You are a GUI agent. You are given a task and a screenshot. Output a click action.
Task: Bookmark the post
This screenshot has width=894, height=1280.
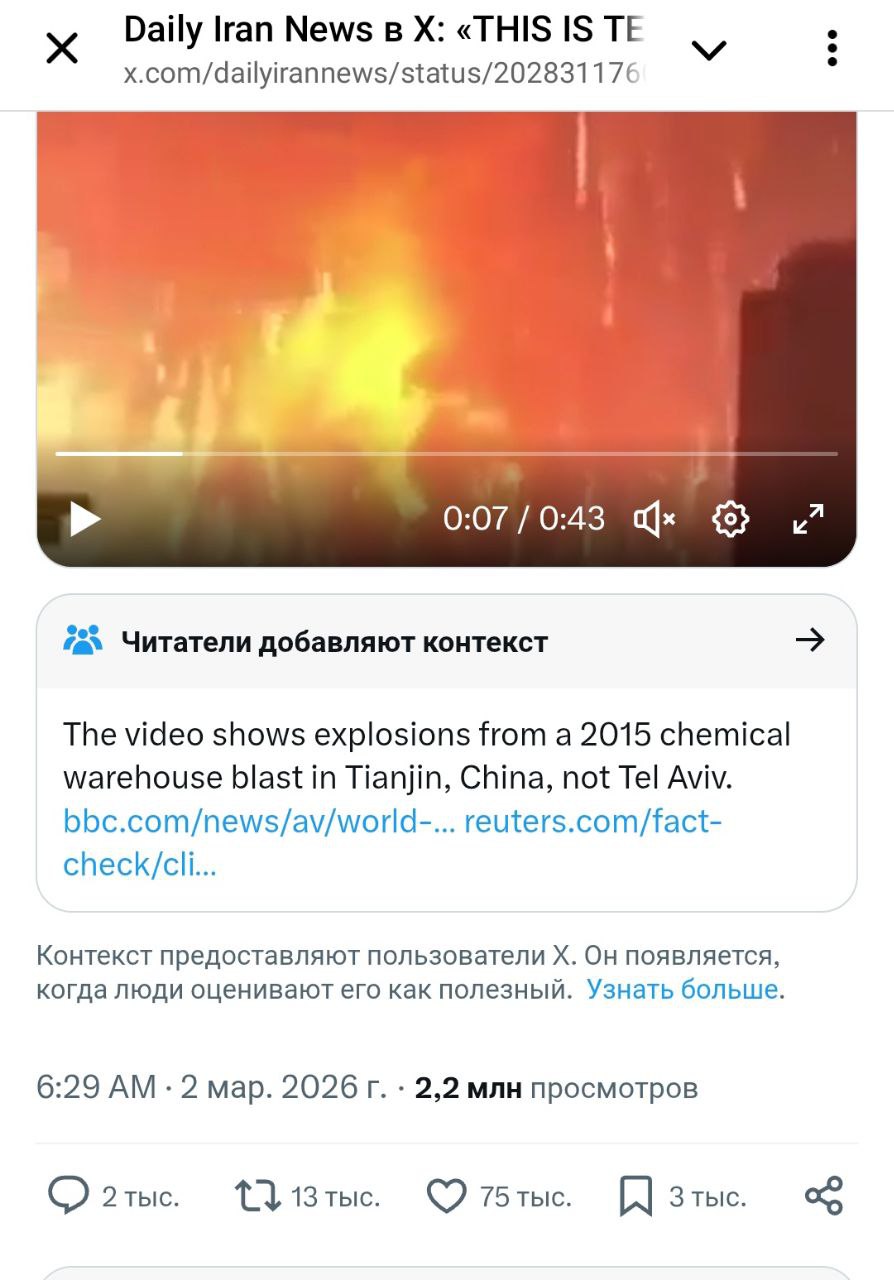[x=636, y=1196]
